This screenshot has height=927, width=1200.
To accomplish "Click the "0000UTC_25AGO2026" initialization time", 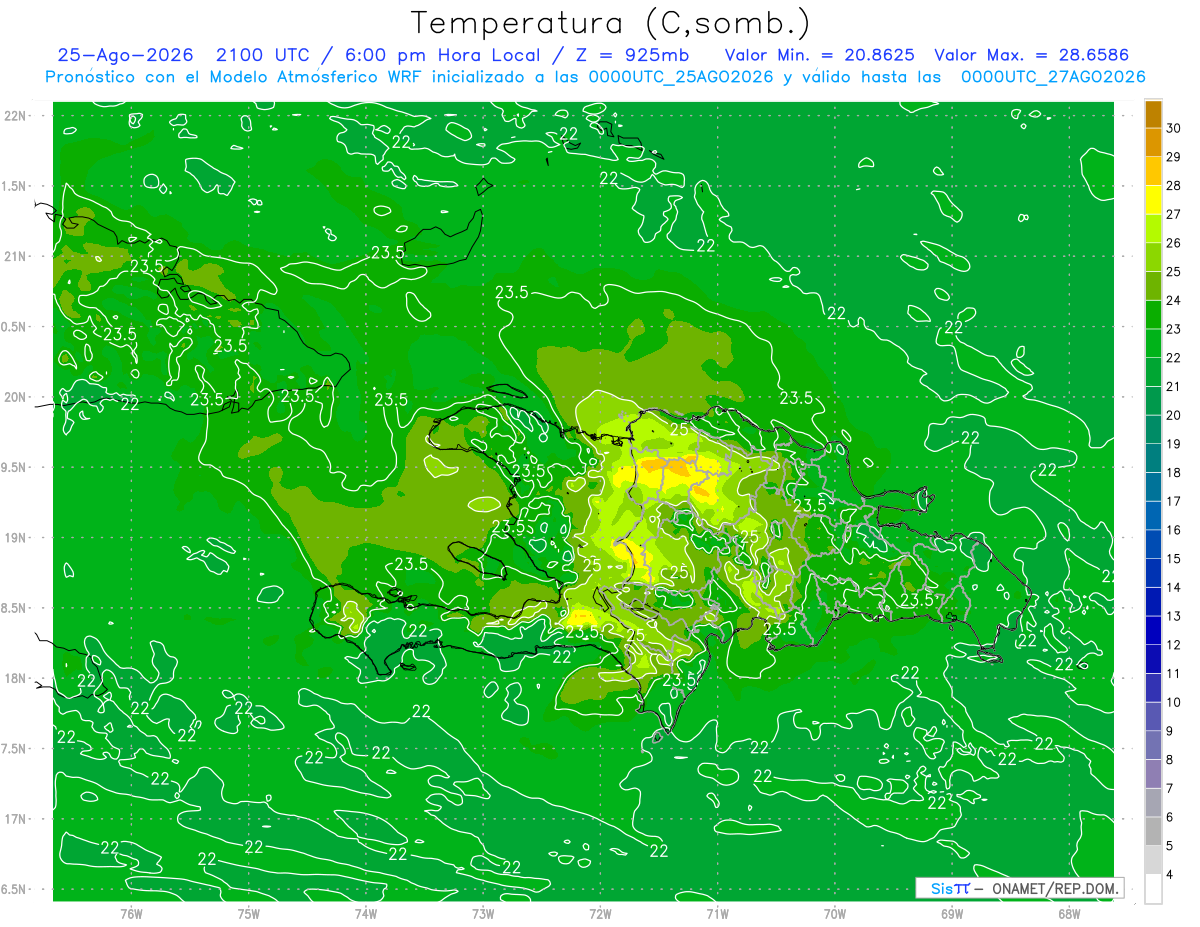I will coord(680,77).
